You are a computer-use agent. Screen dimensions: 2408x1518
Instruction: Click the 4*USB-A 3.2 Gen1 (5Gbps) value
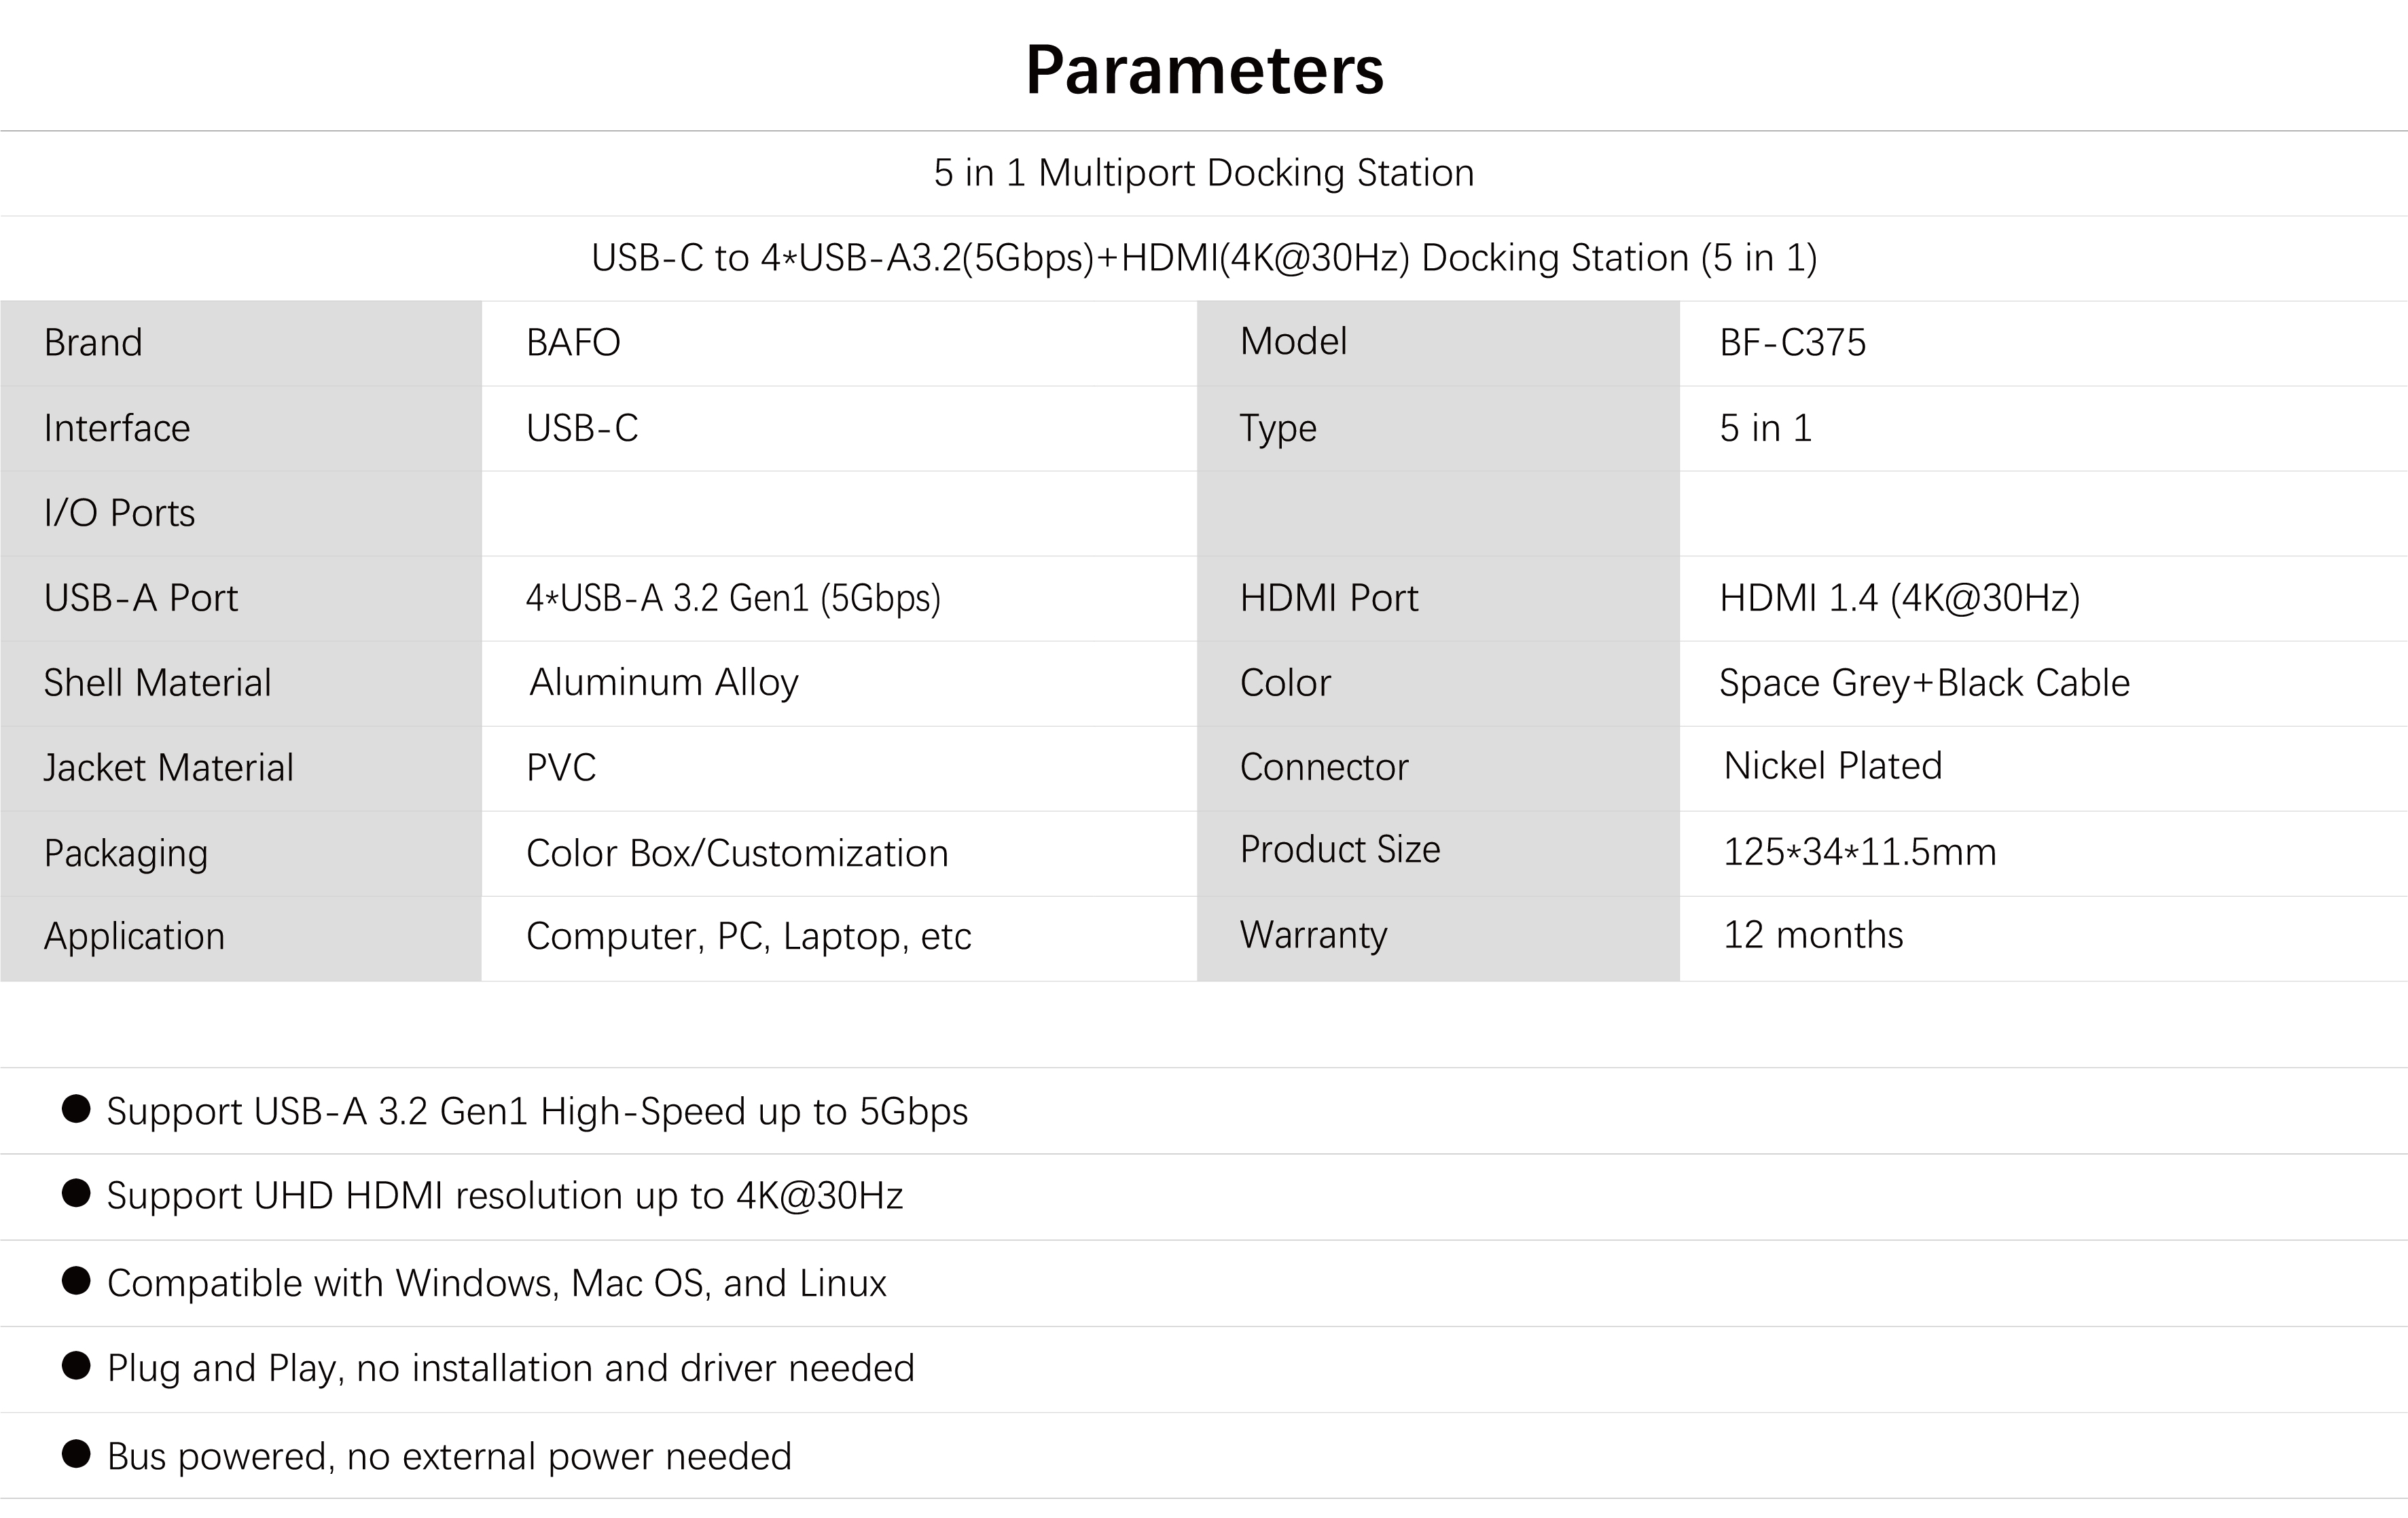coord(733,598)
